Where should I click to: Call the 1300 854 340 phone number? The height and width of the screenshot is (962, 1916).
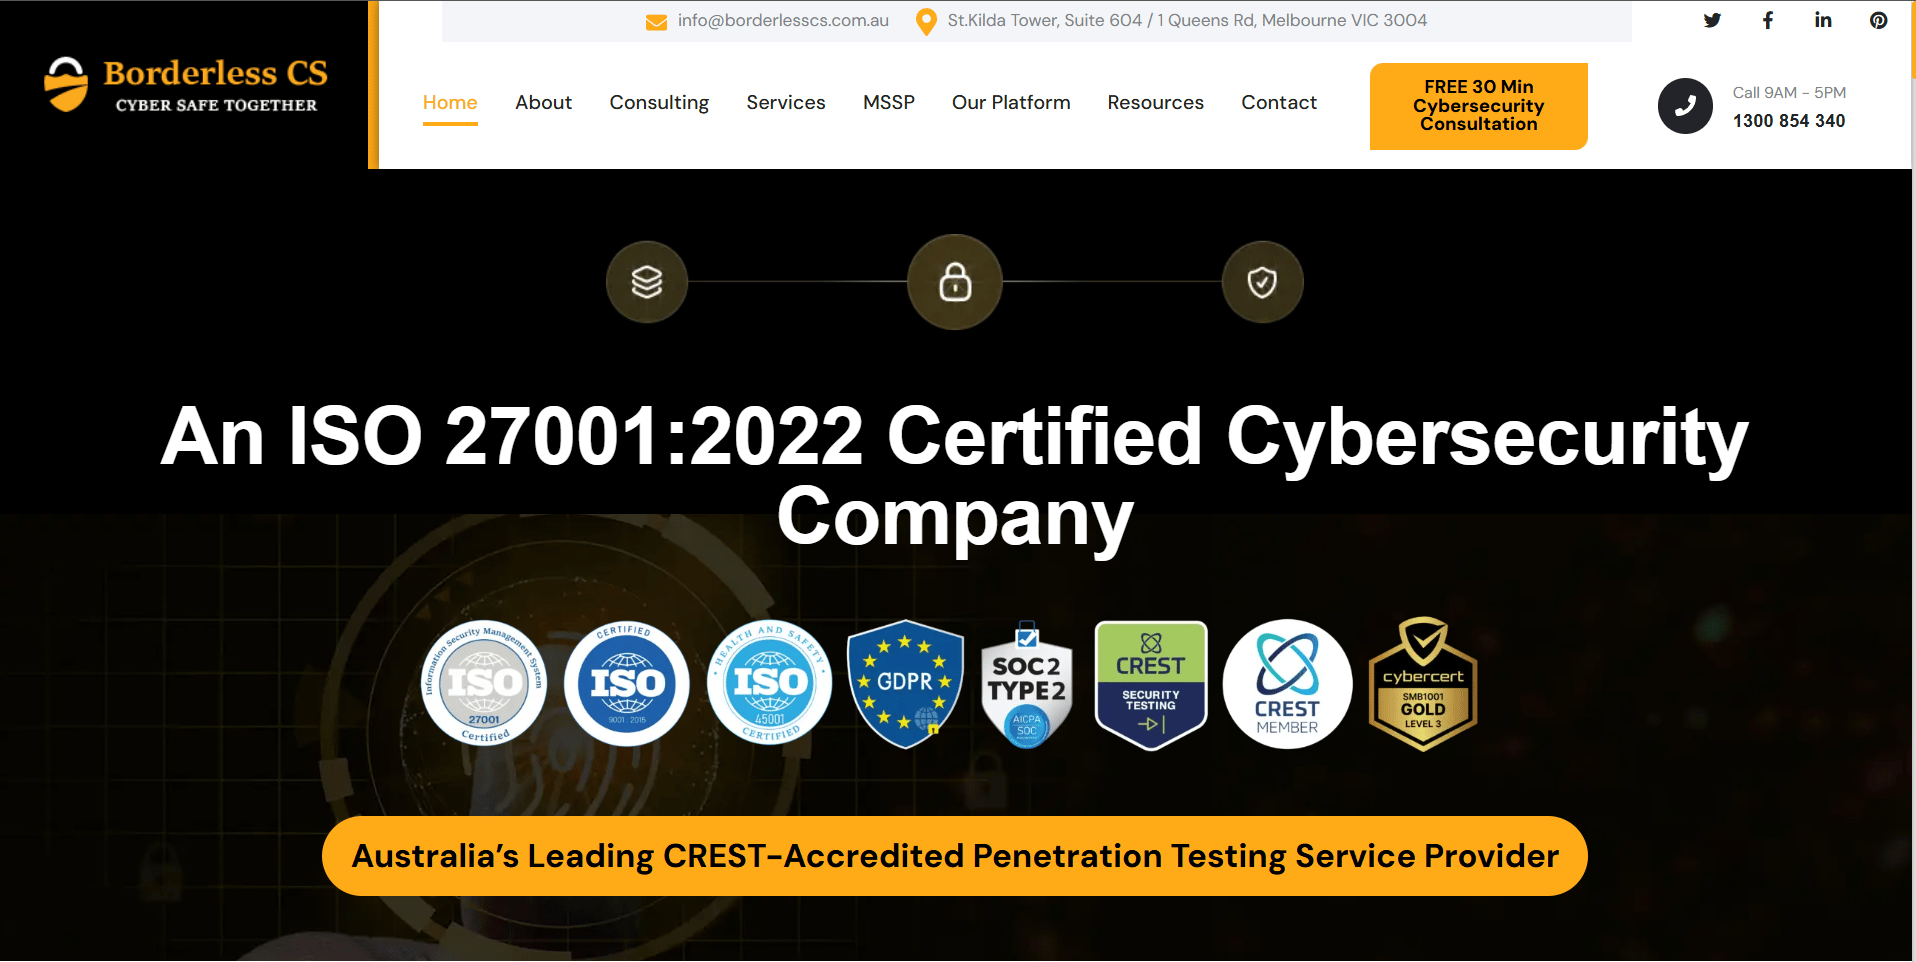click(x=1789, y=121)
